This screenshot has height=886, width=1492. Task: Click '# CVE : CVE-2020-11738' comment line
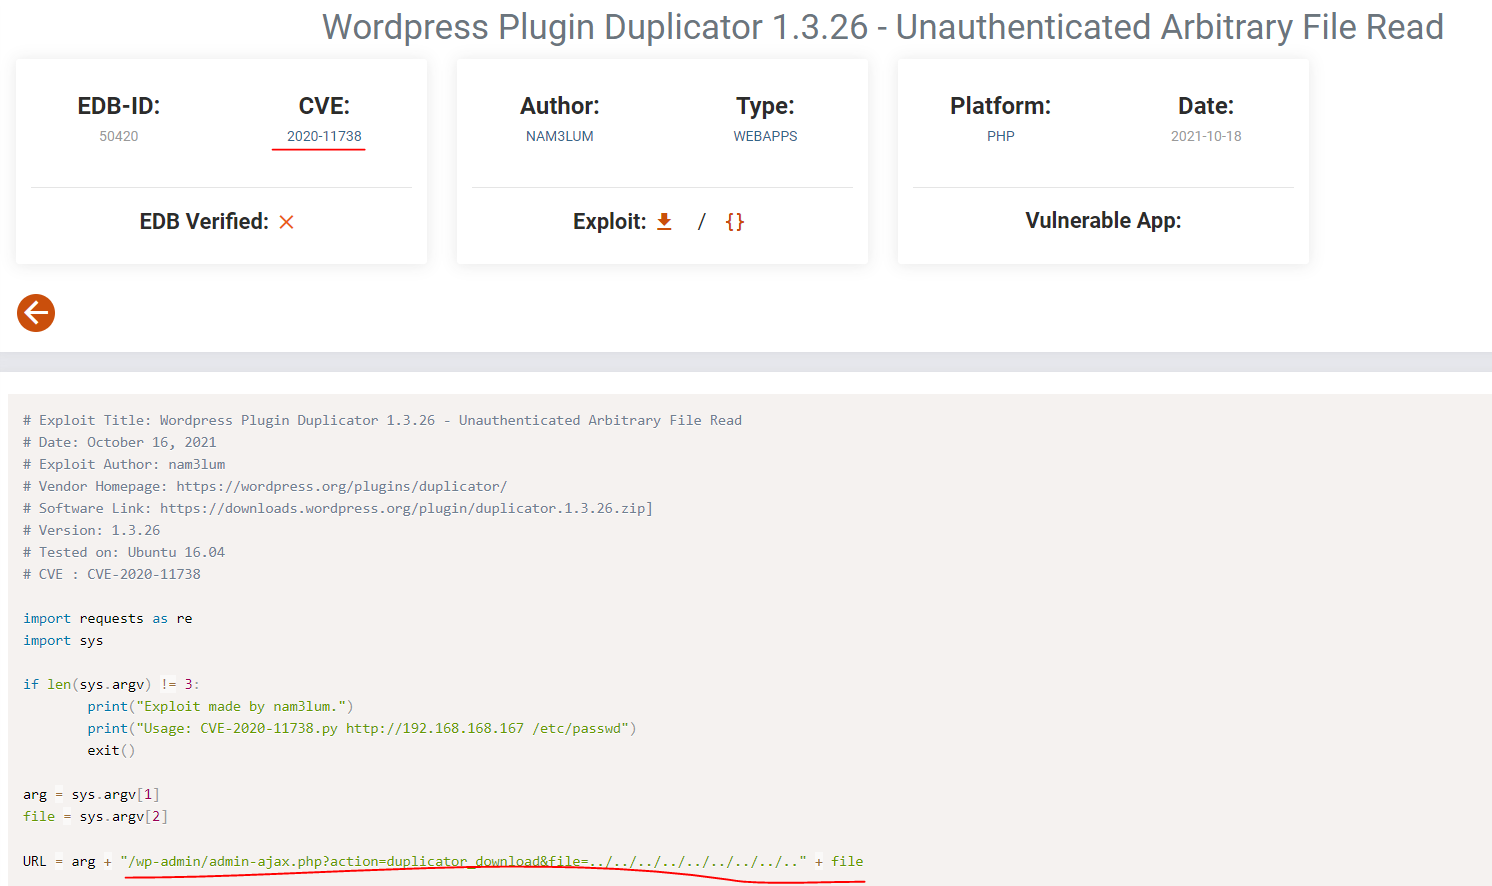click(112, 574)
